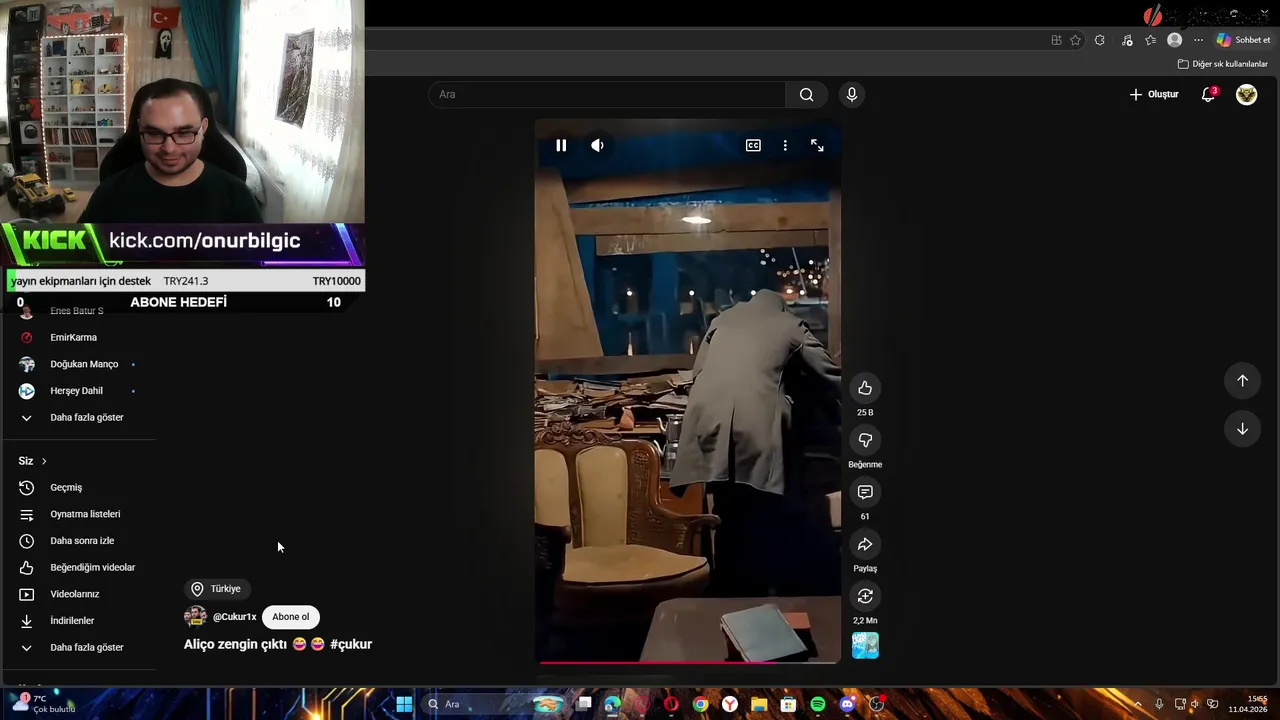The height and width of the screenshot is (720, 1280).
Task: Open Spotify from the taskbar
Action: [x=818, y=704]
